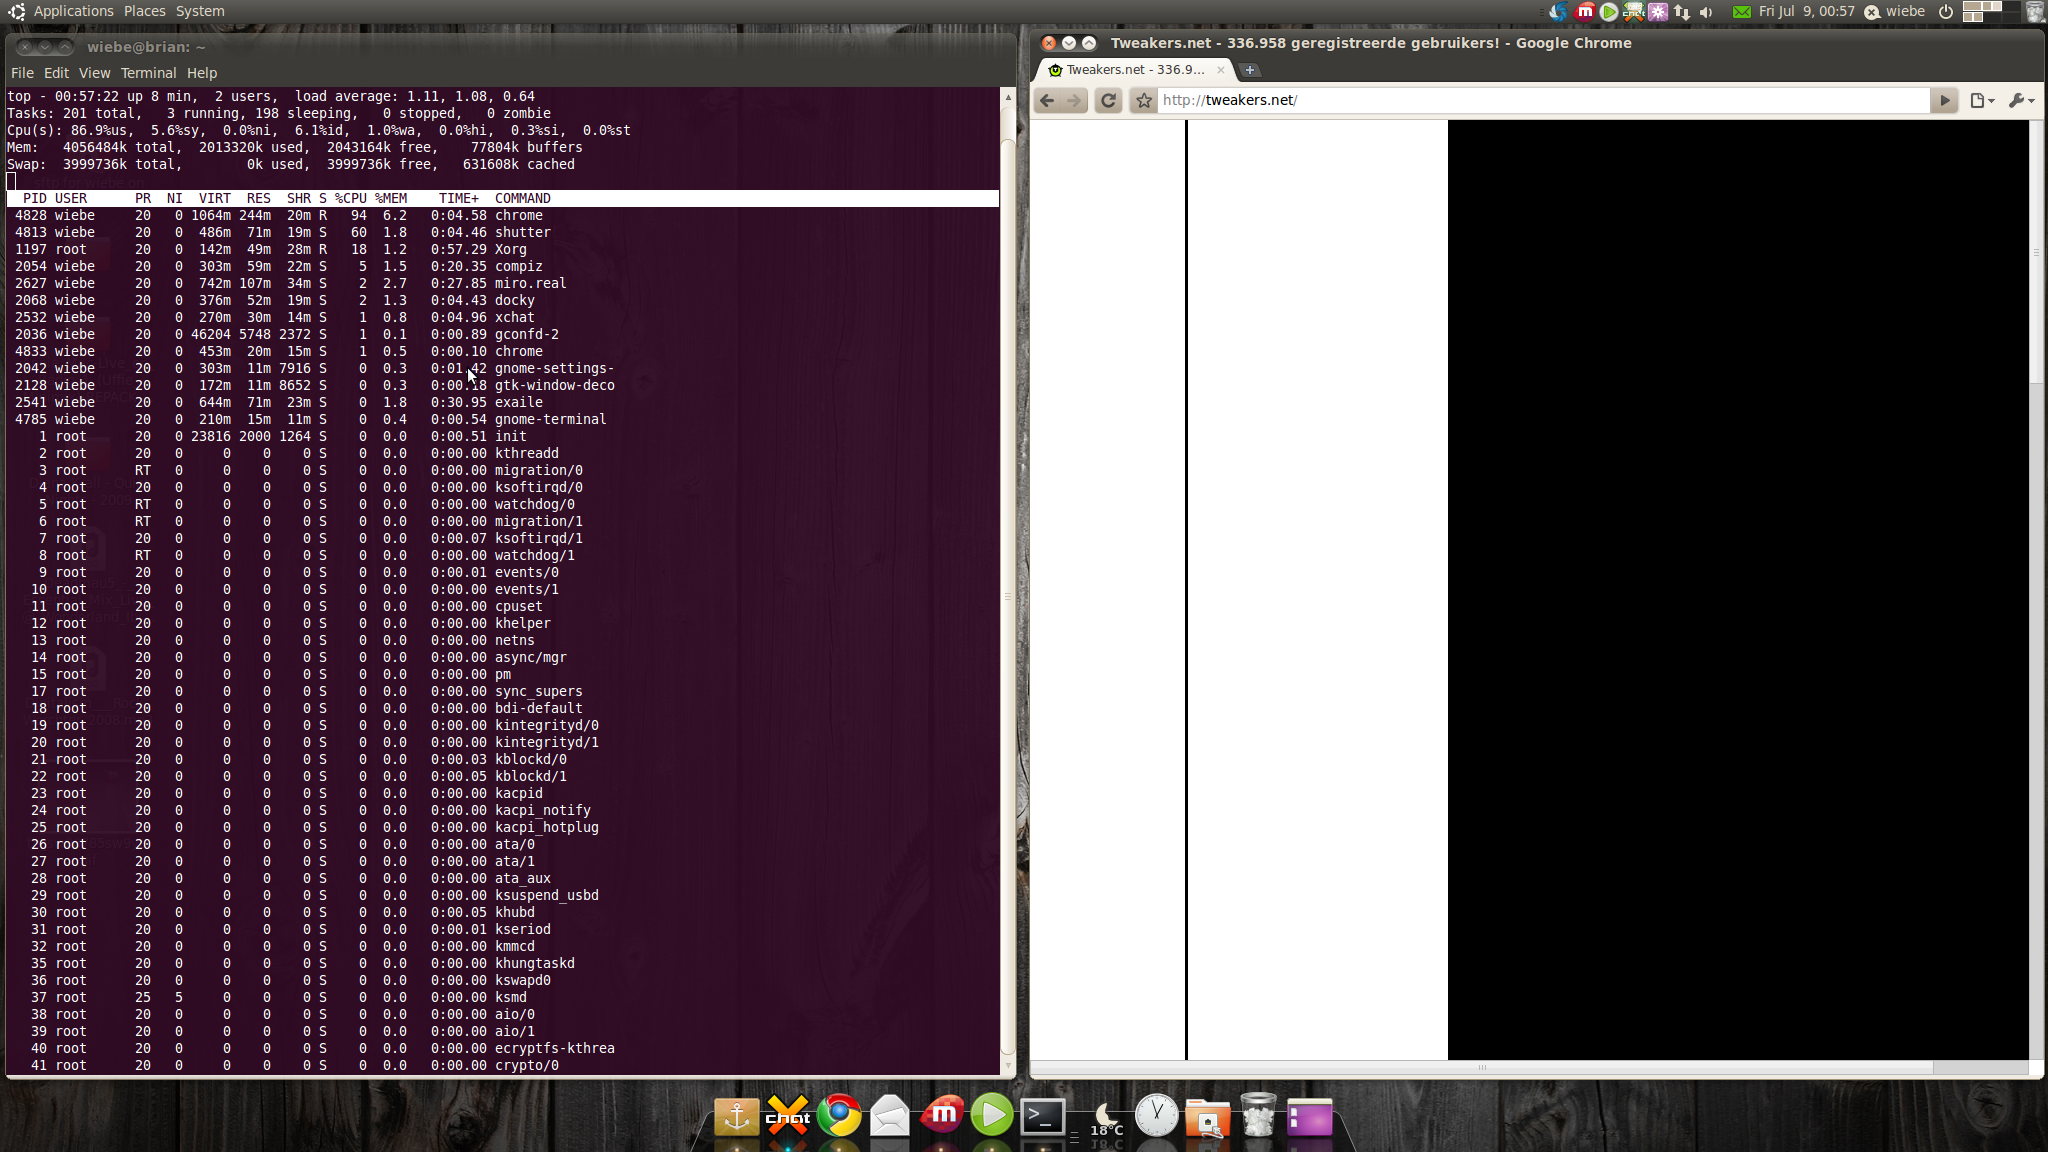
Task: Open the Applications menu in the top panel
Action: 73,11
